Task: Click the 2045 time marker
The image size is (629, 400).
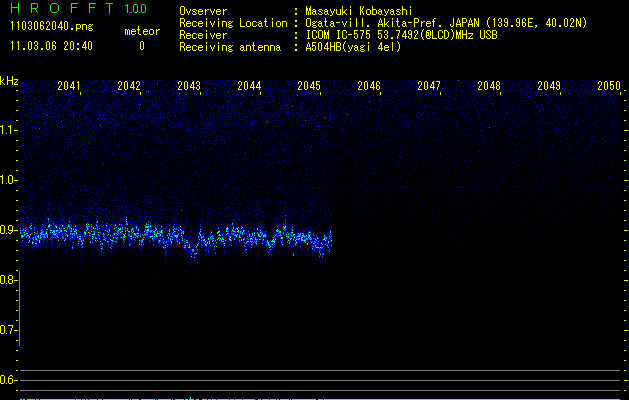Action: pos(309,87)
